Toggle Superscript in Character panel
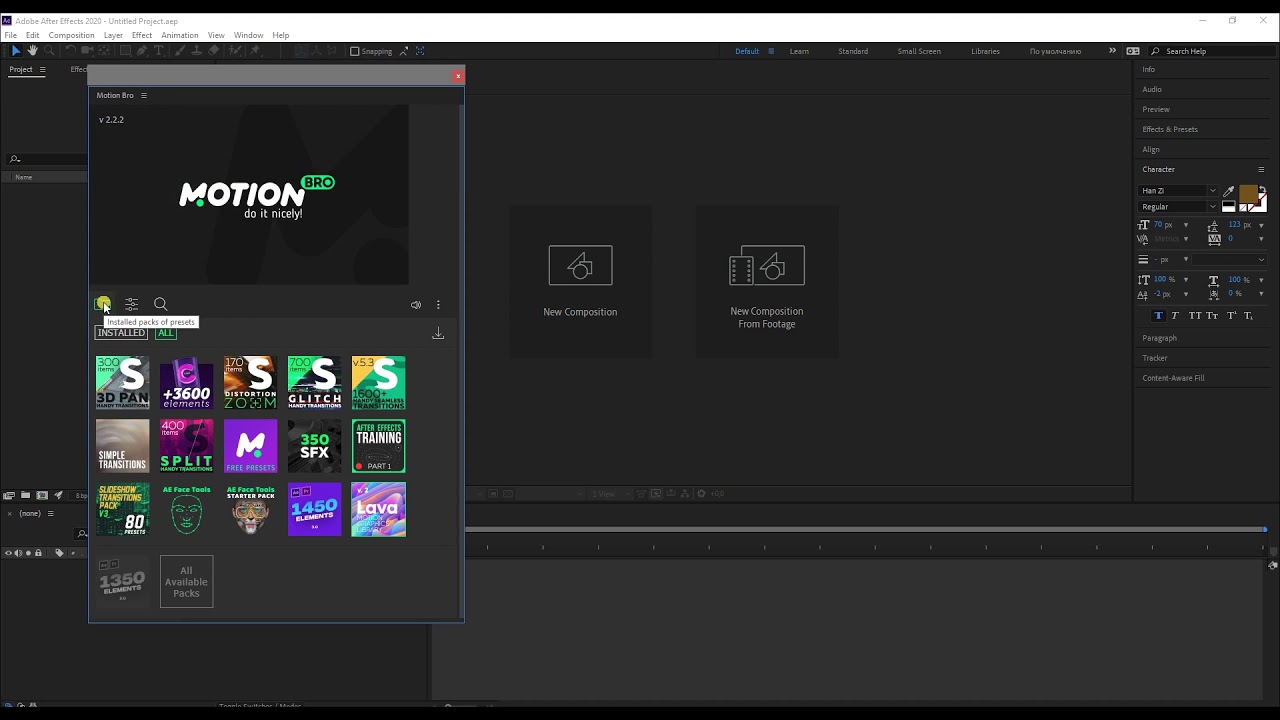 [1232, 316]
